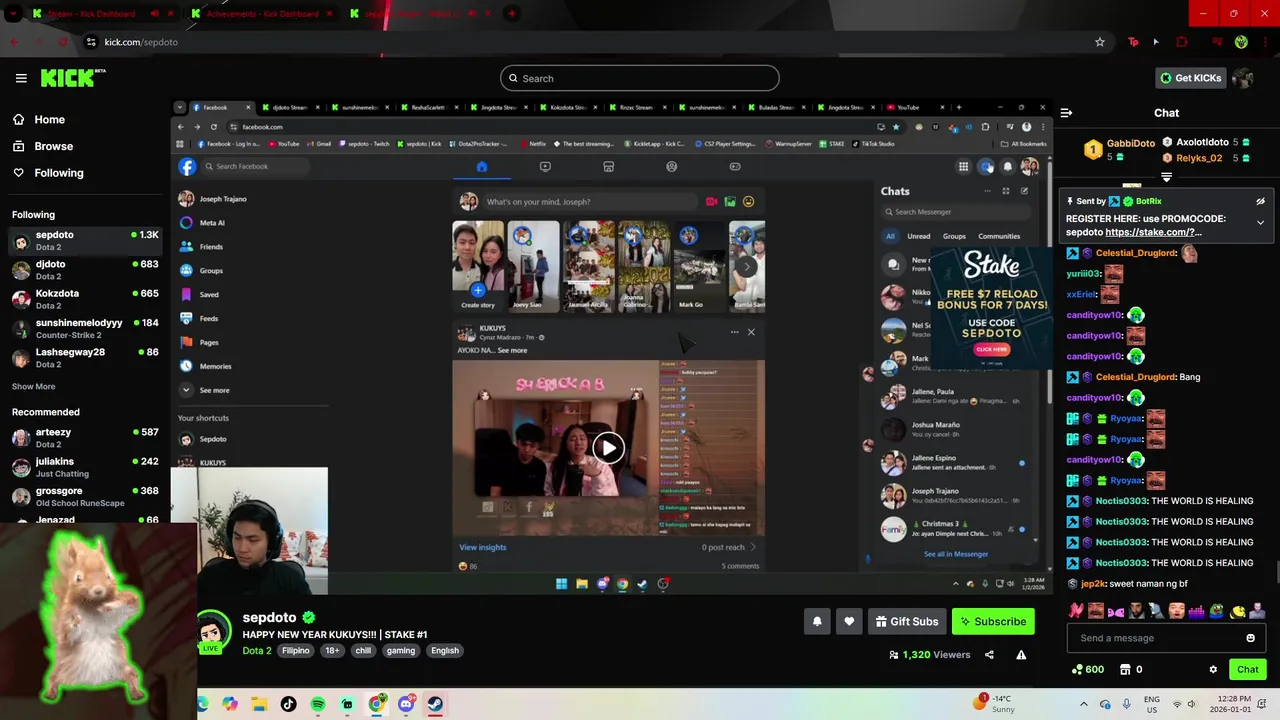Click the 18+ tag

332,650
